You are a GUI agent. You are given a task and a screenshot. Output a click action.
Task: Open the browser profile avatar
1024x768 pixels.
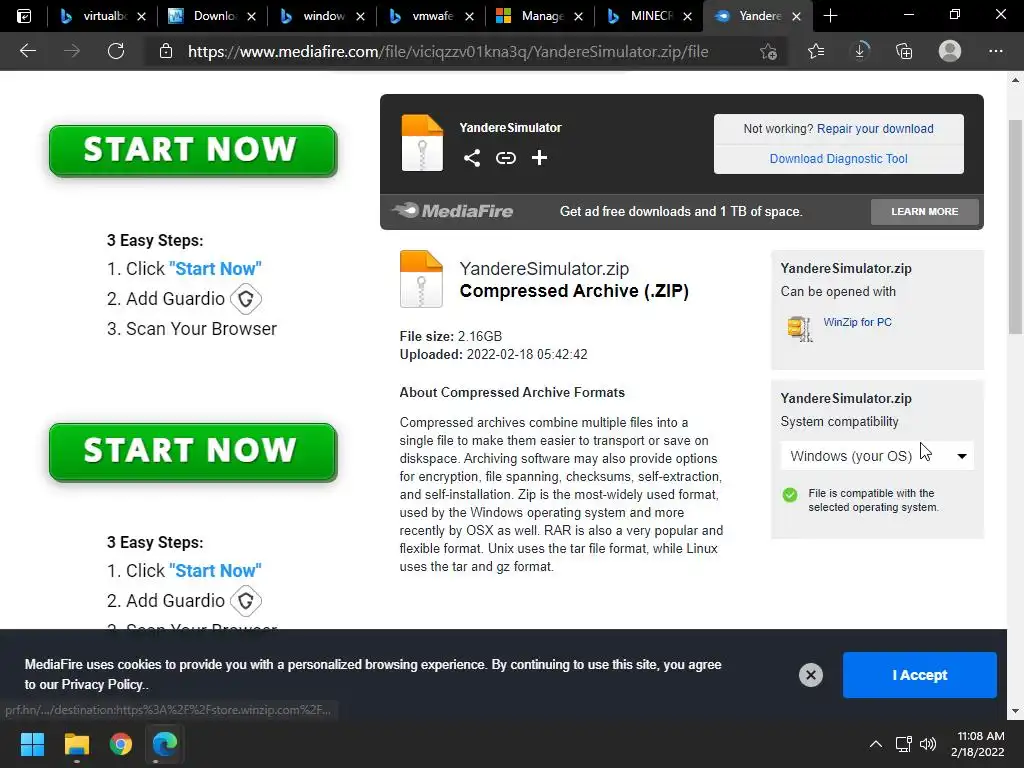950,51
